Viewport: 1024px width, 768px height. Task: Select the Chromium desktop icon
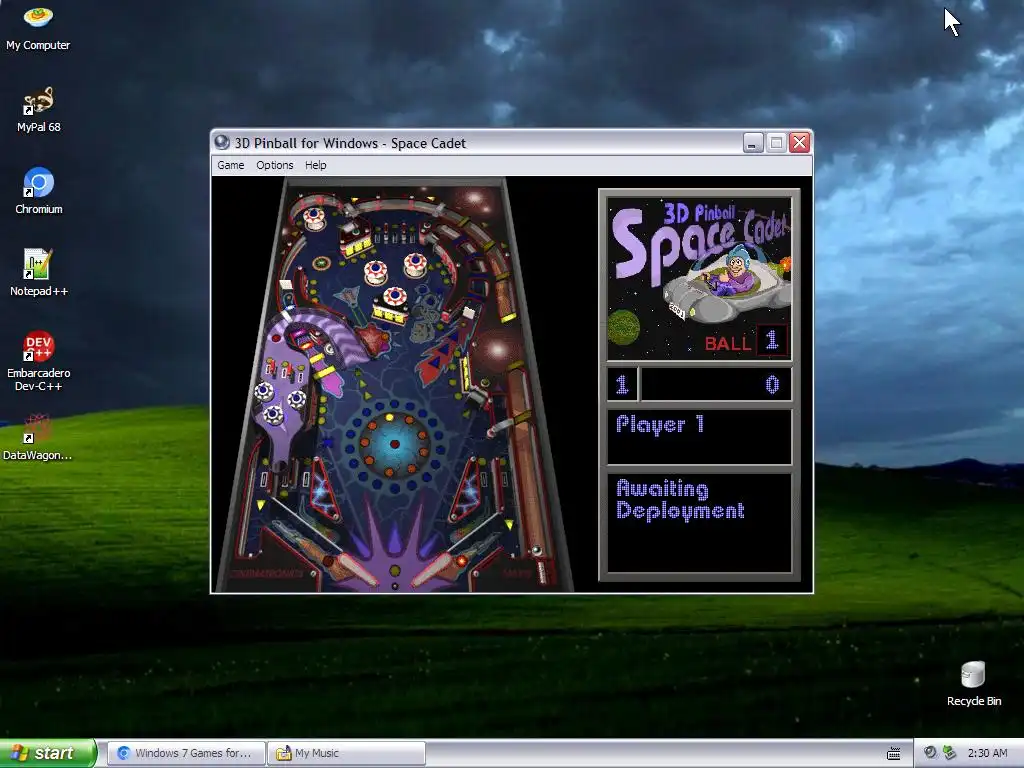click(x=39, y=191)
